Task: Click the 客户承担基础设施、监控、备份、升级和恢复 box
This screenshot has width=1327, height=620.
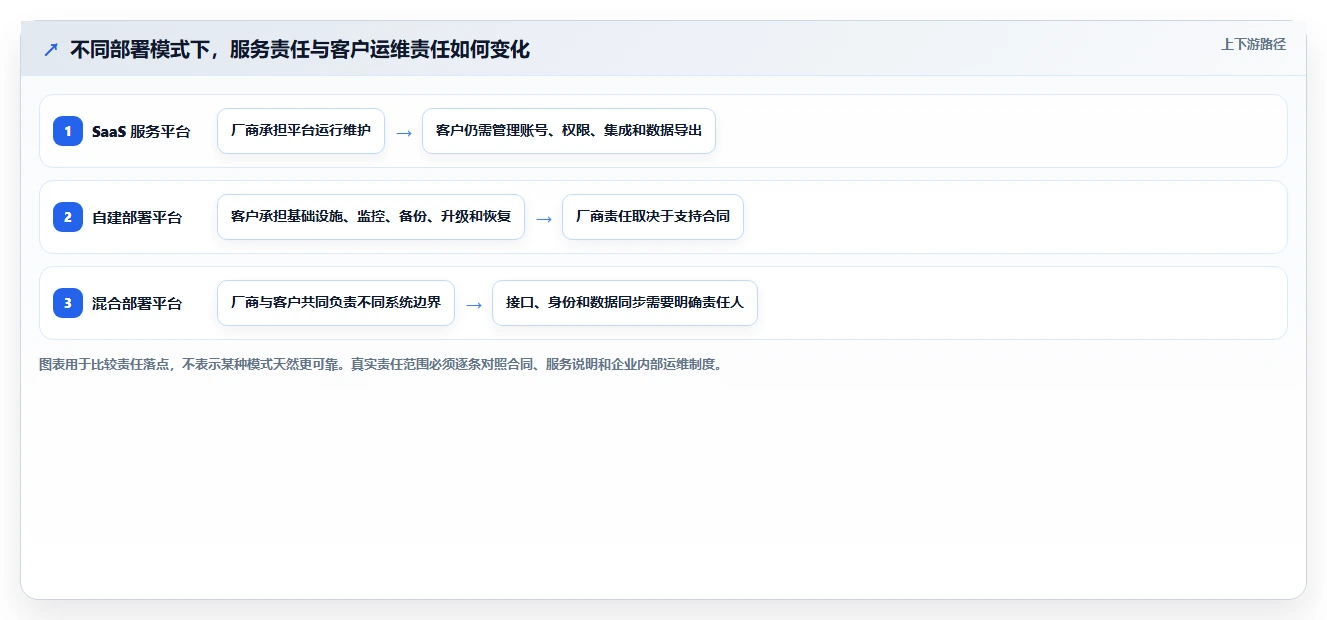Action: click(371, 217)
